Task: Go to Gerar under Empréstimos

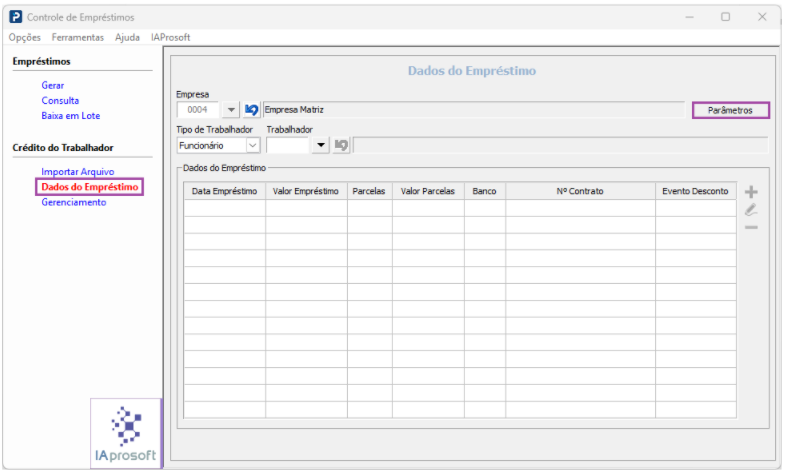Action: [53, 86]
